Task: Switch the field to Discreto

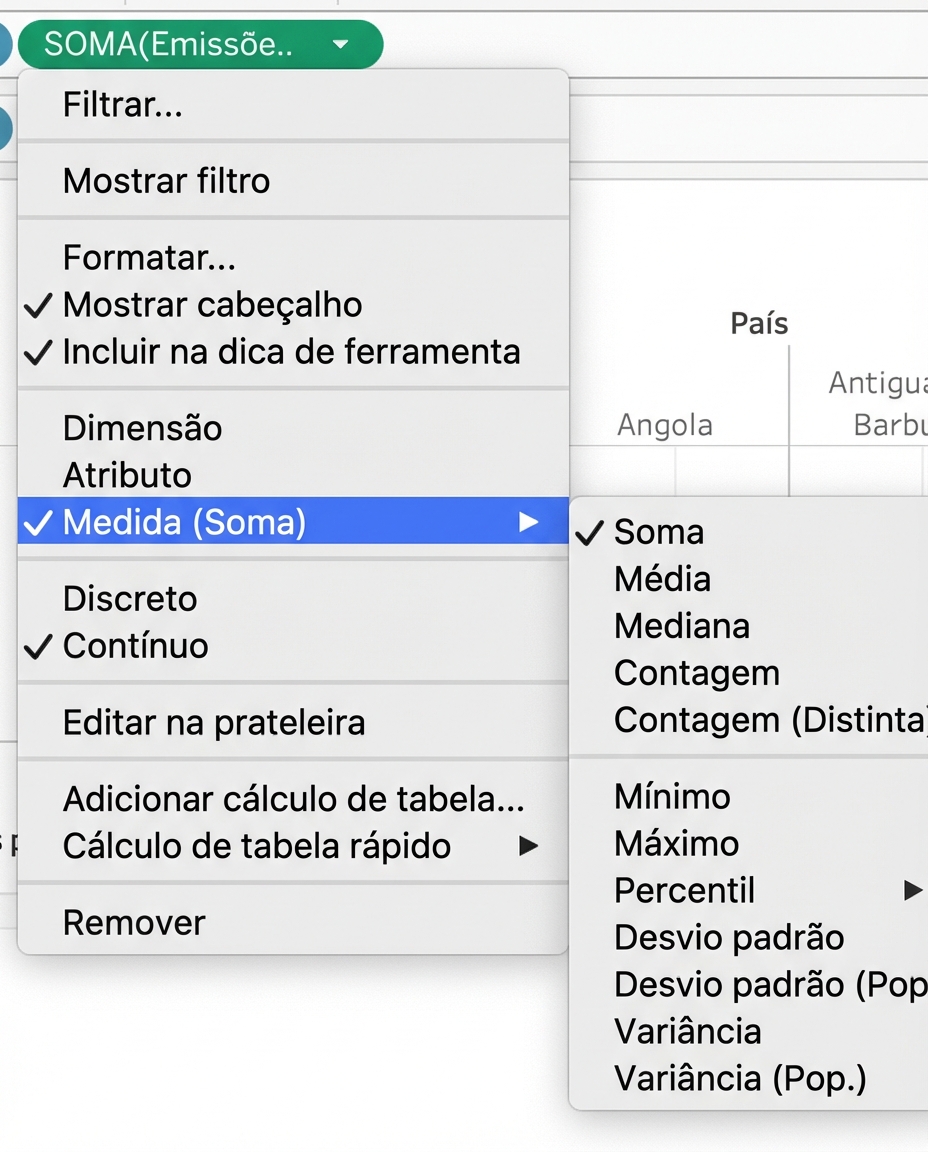Action: pos(128,598)
